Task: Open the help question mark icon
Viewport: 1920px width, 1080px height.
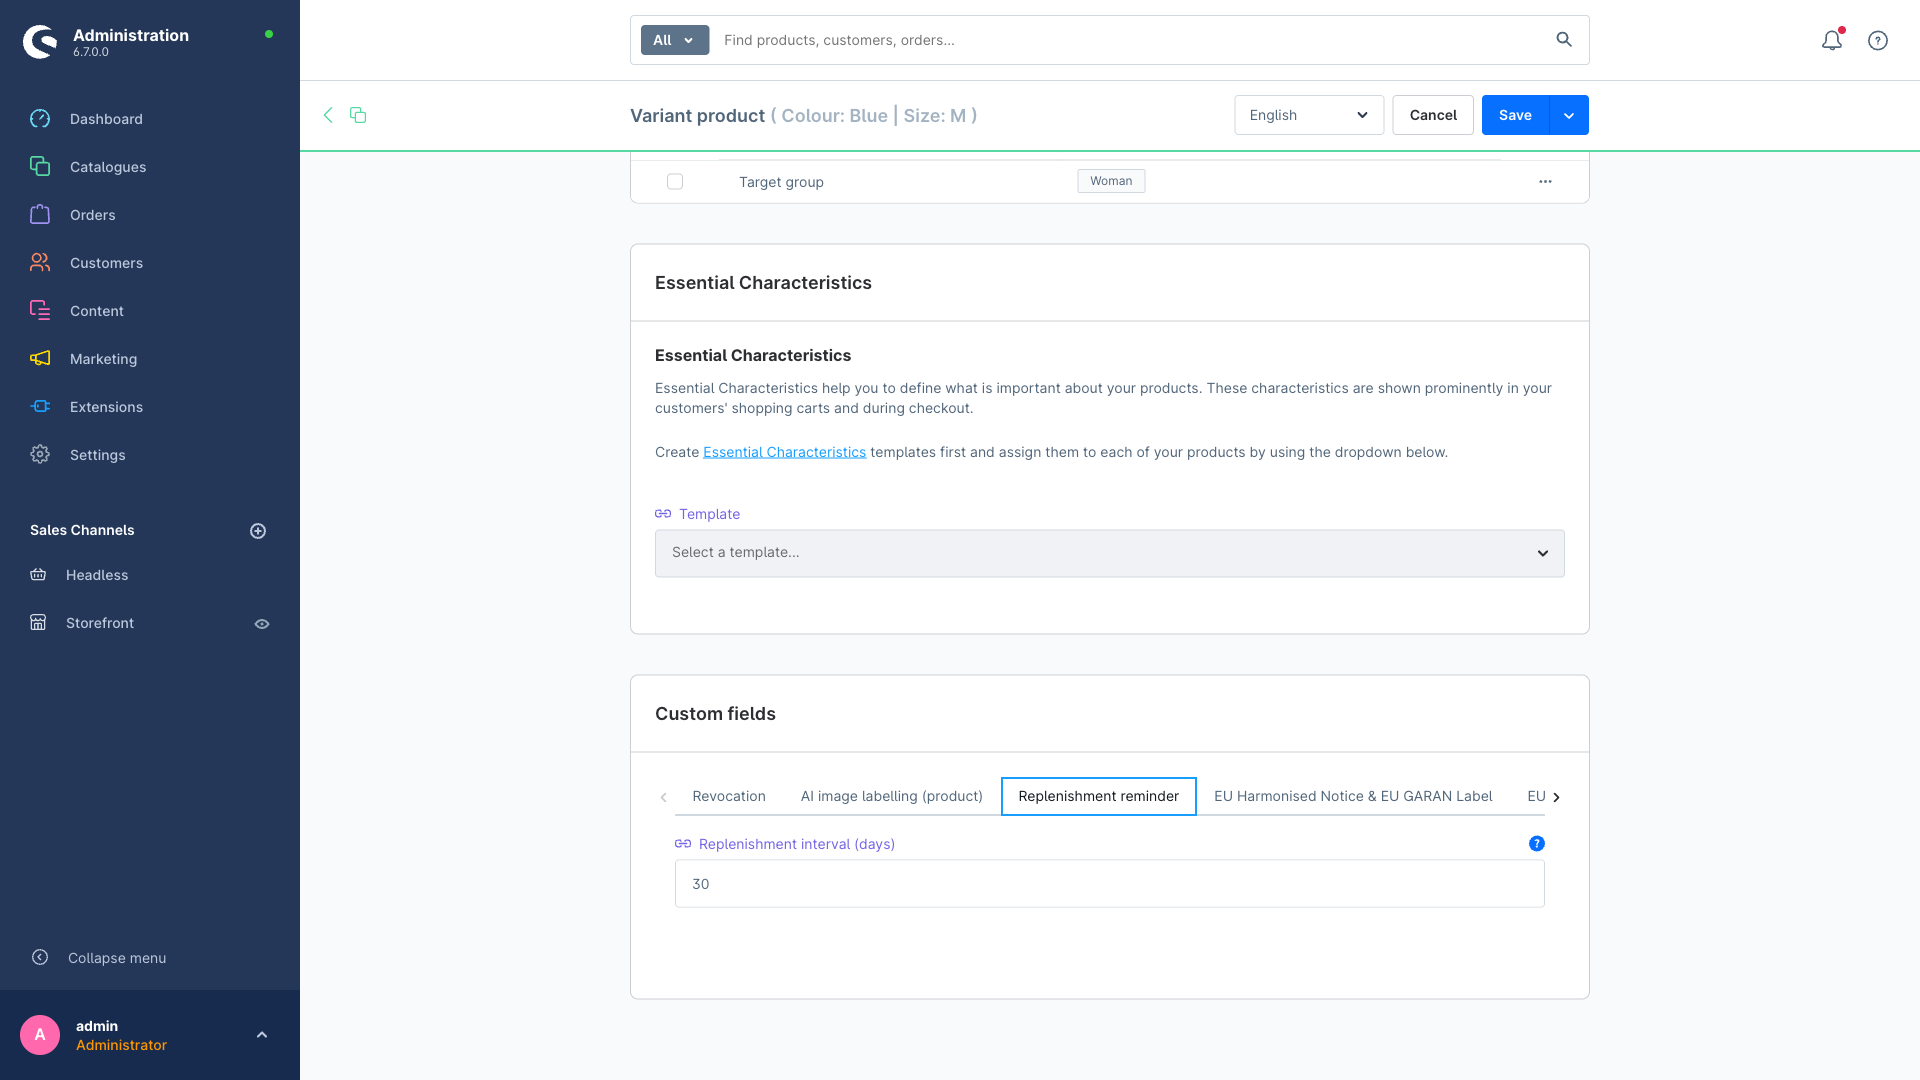Action: click(x=1878, y=40)
